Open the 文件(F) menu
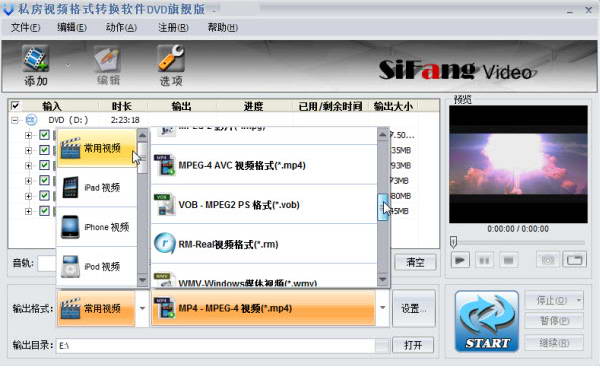Screen dimensions: 600x369 pos(25,28)
